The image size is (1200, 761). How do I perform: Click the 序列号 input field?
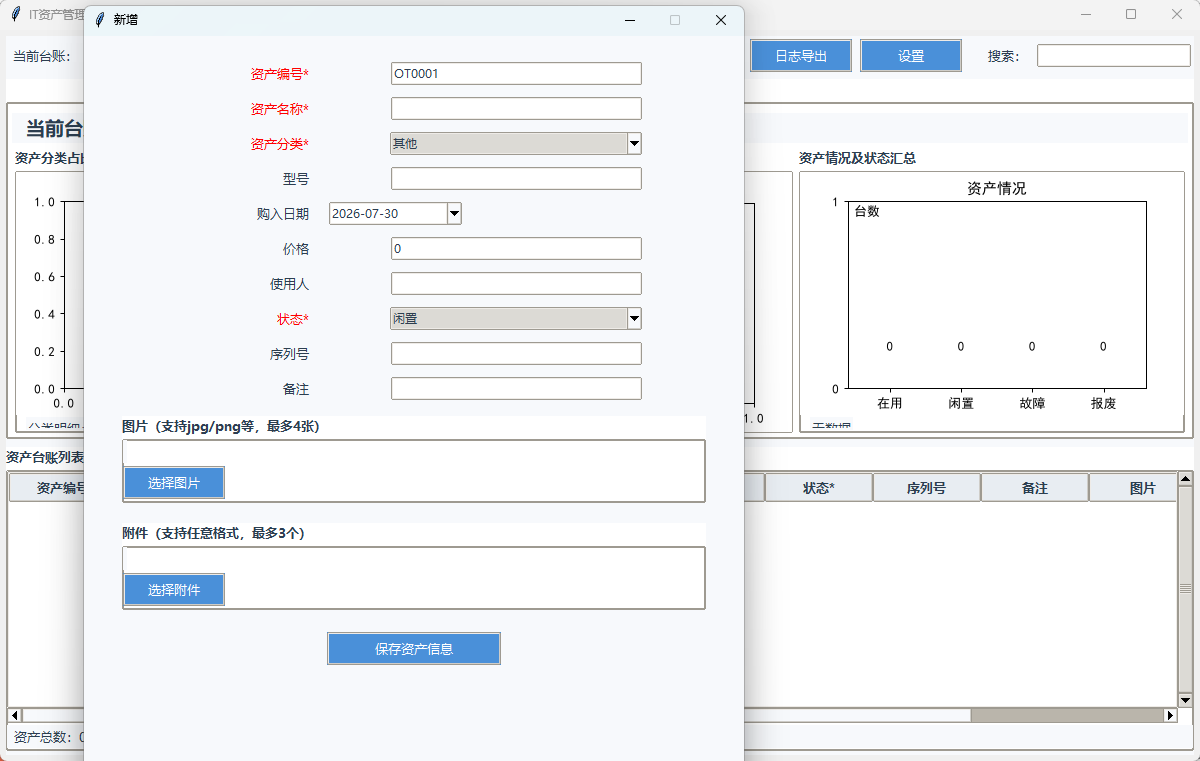(x=516, y=354)
